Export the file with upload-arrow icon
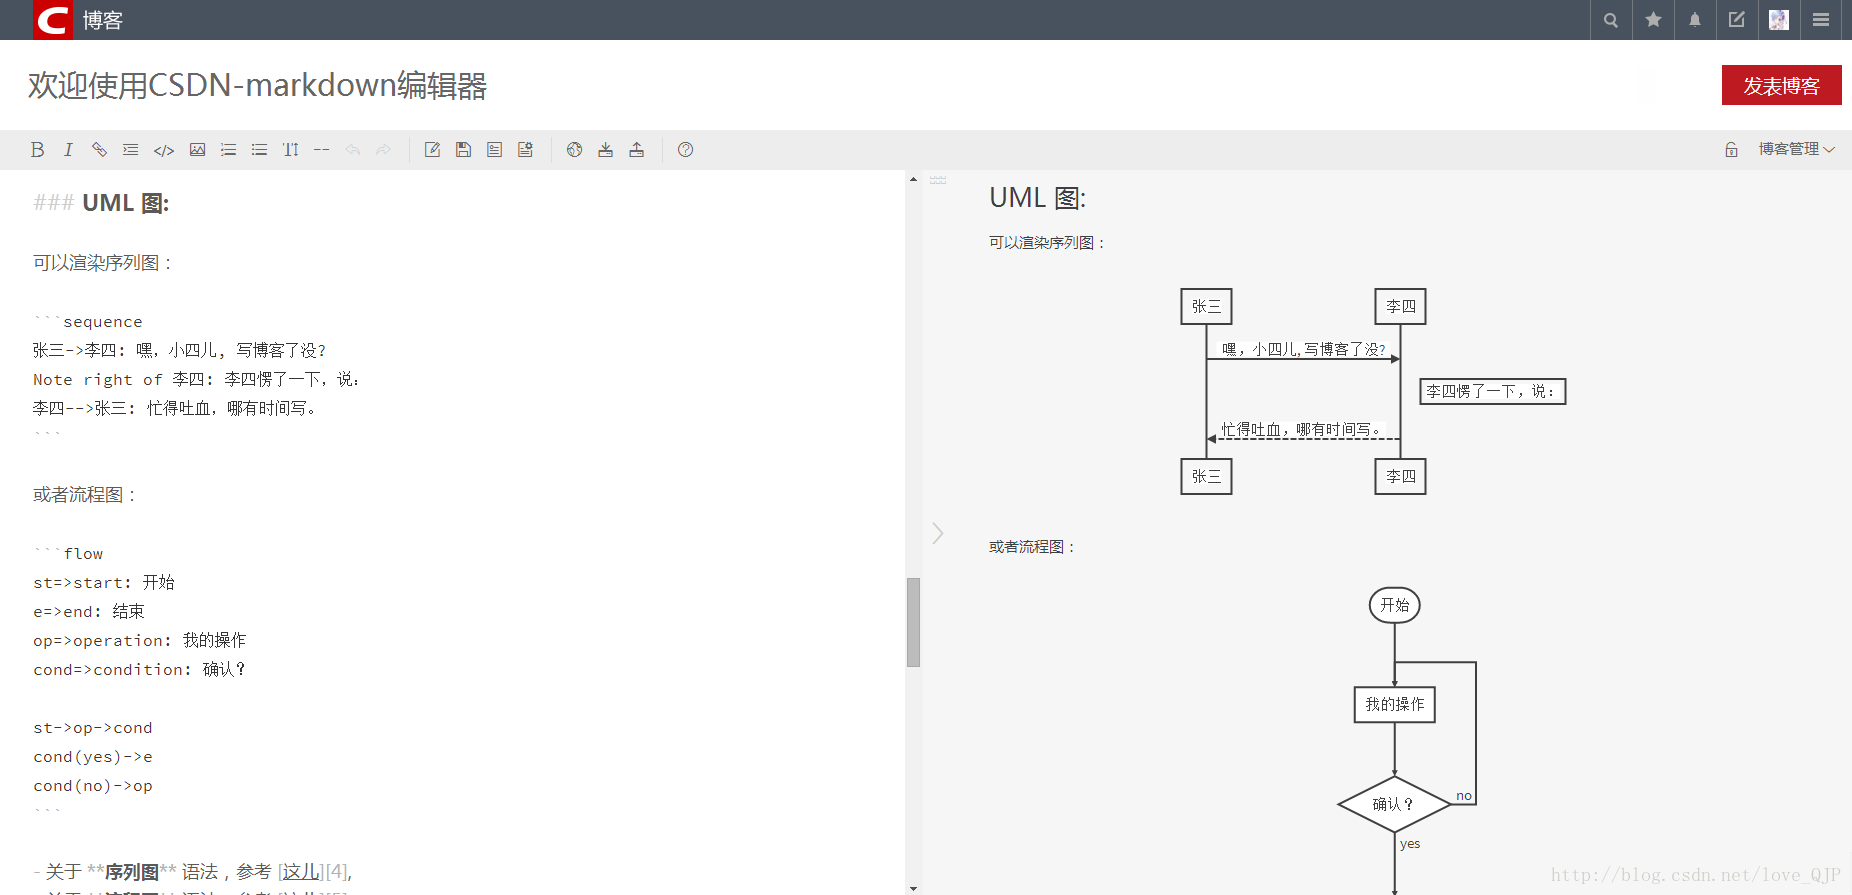Viewport: 1852px width, 895px height. (x=636, y=150)
